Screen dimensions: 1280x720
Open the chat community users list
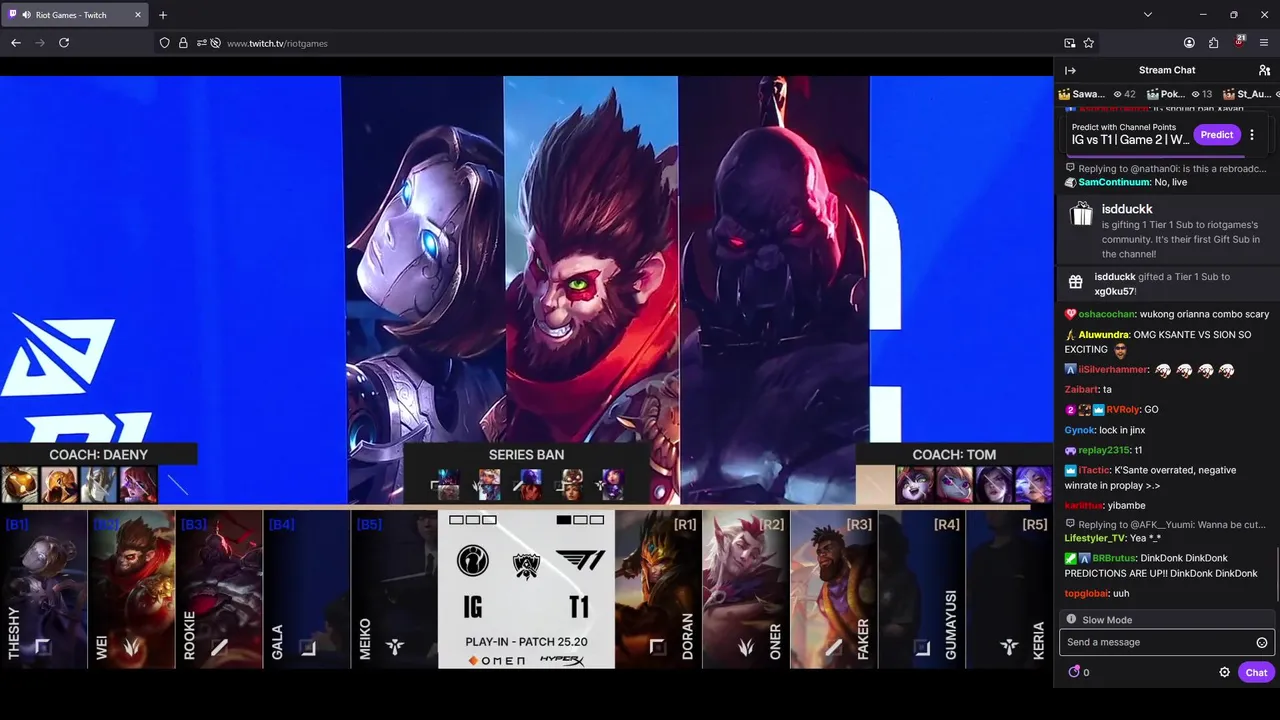click(x=1264, y=70)
